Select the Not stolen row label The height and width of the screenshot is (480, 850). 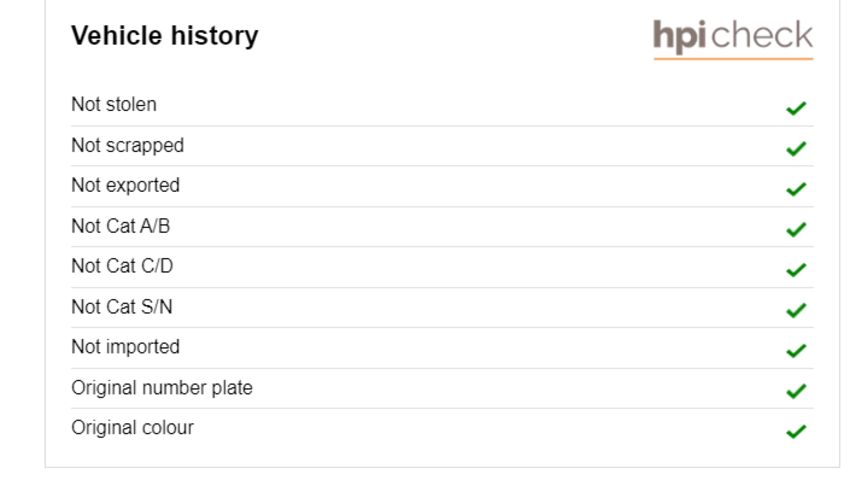114,104
